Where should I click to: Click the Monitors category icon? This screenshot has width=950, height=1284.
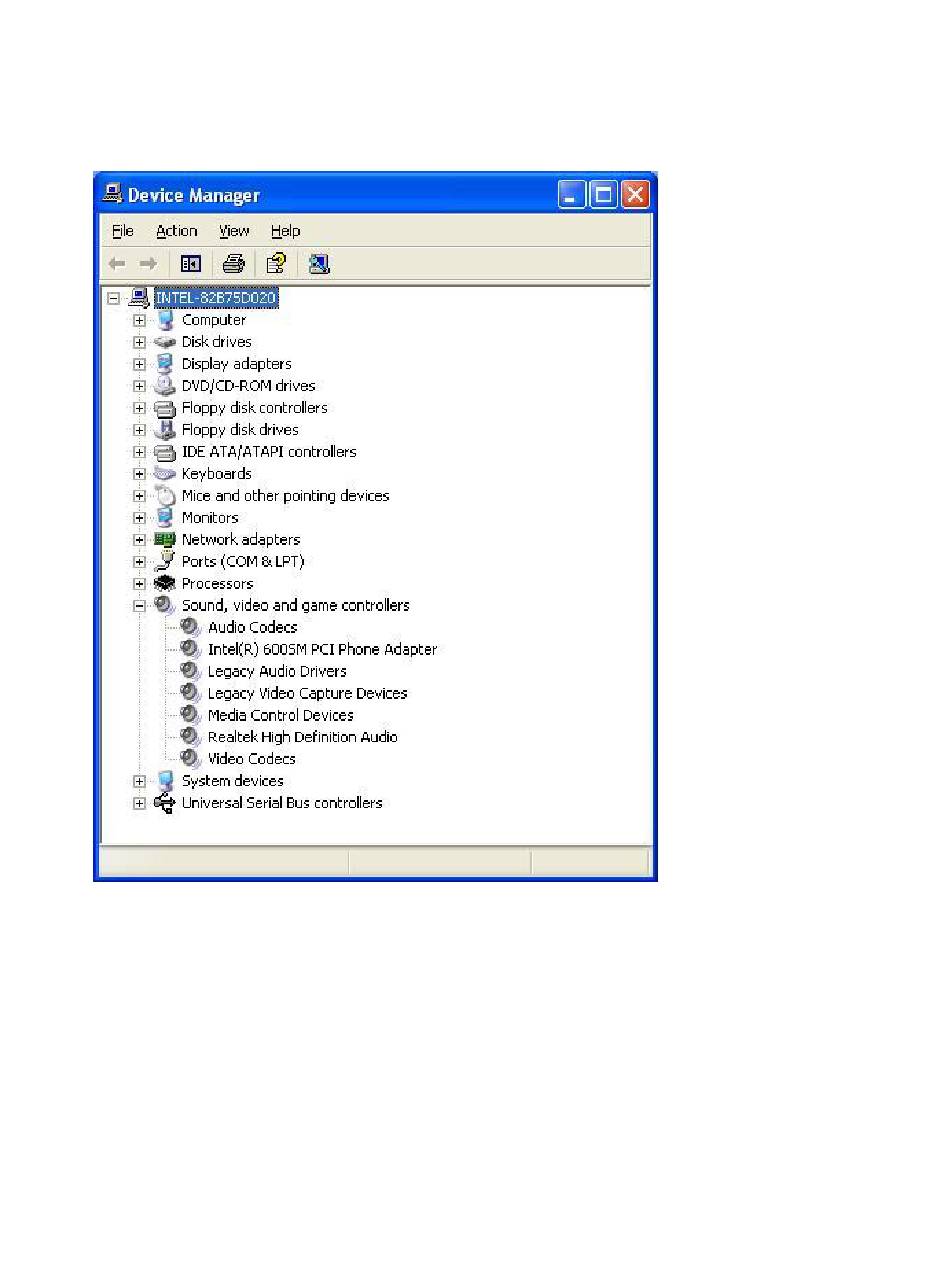[165, 518]
